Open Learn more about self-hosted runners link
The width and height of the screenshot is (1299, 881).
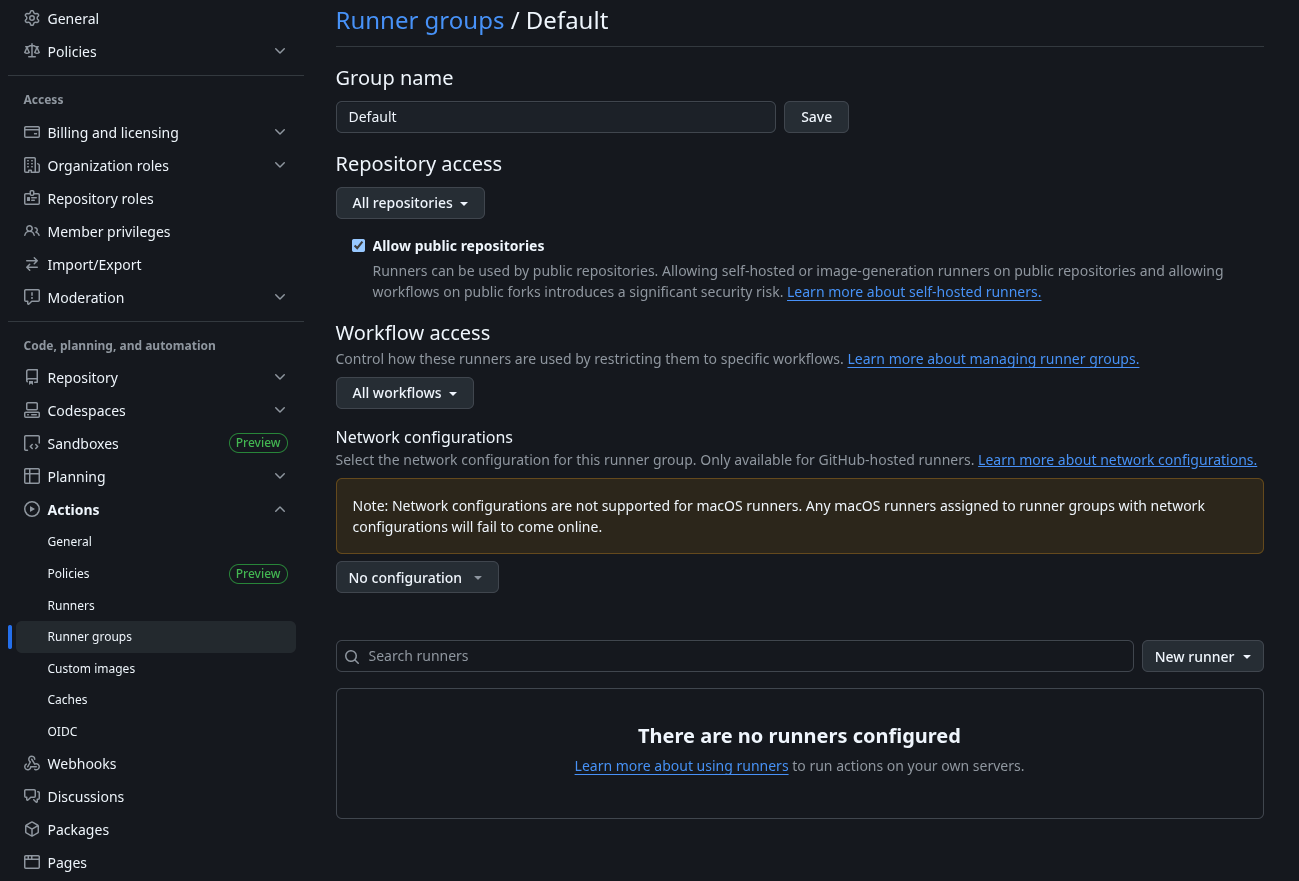(914, 292)
